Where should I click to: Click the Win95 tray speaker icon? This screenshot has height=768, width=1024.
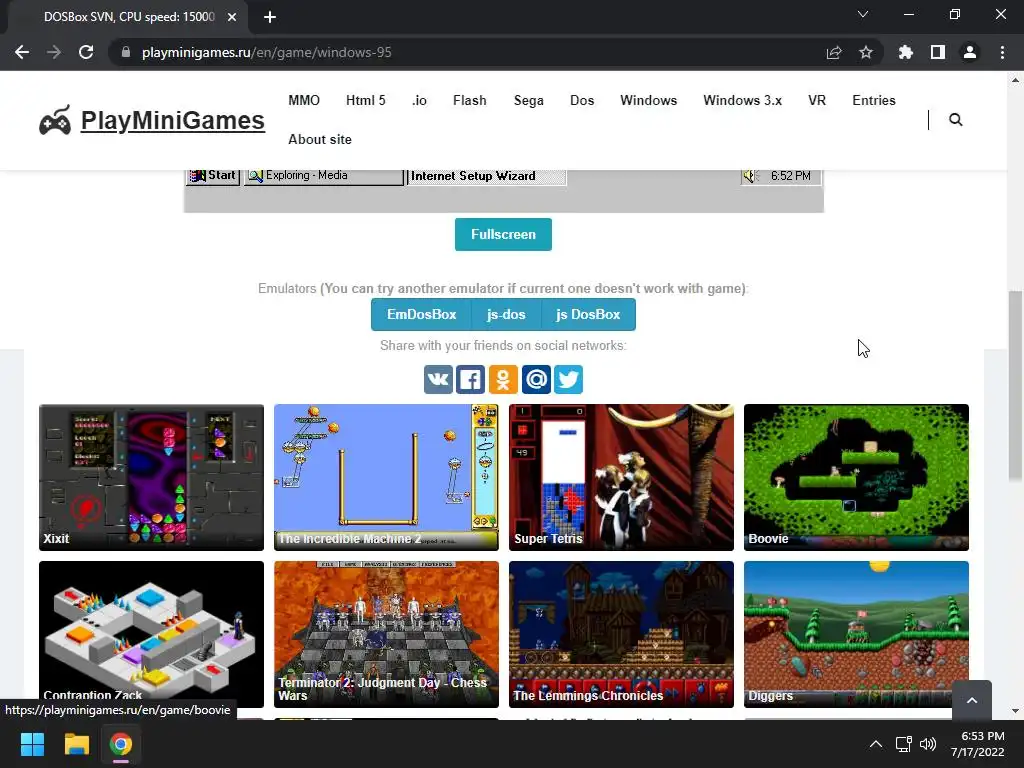750,176
